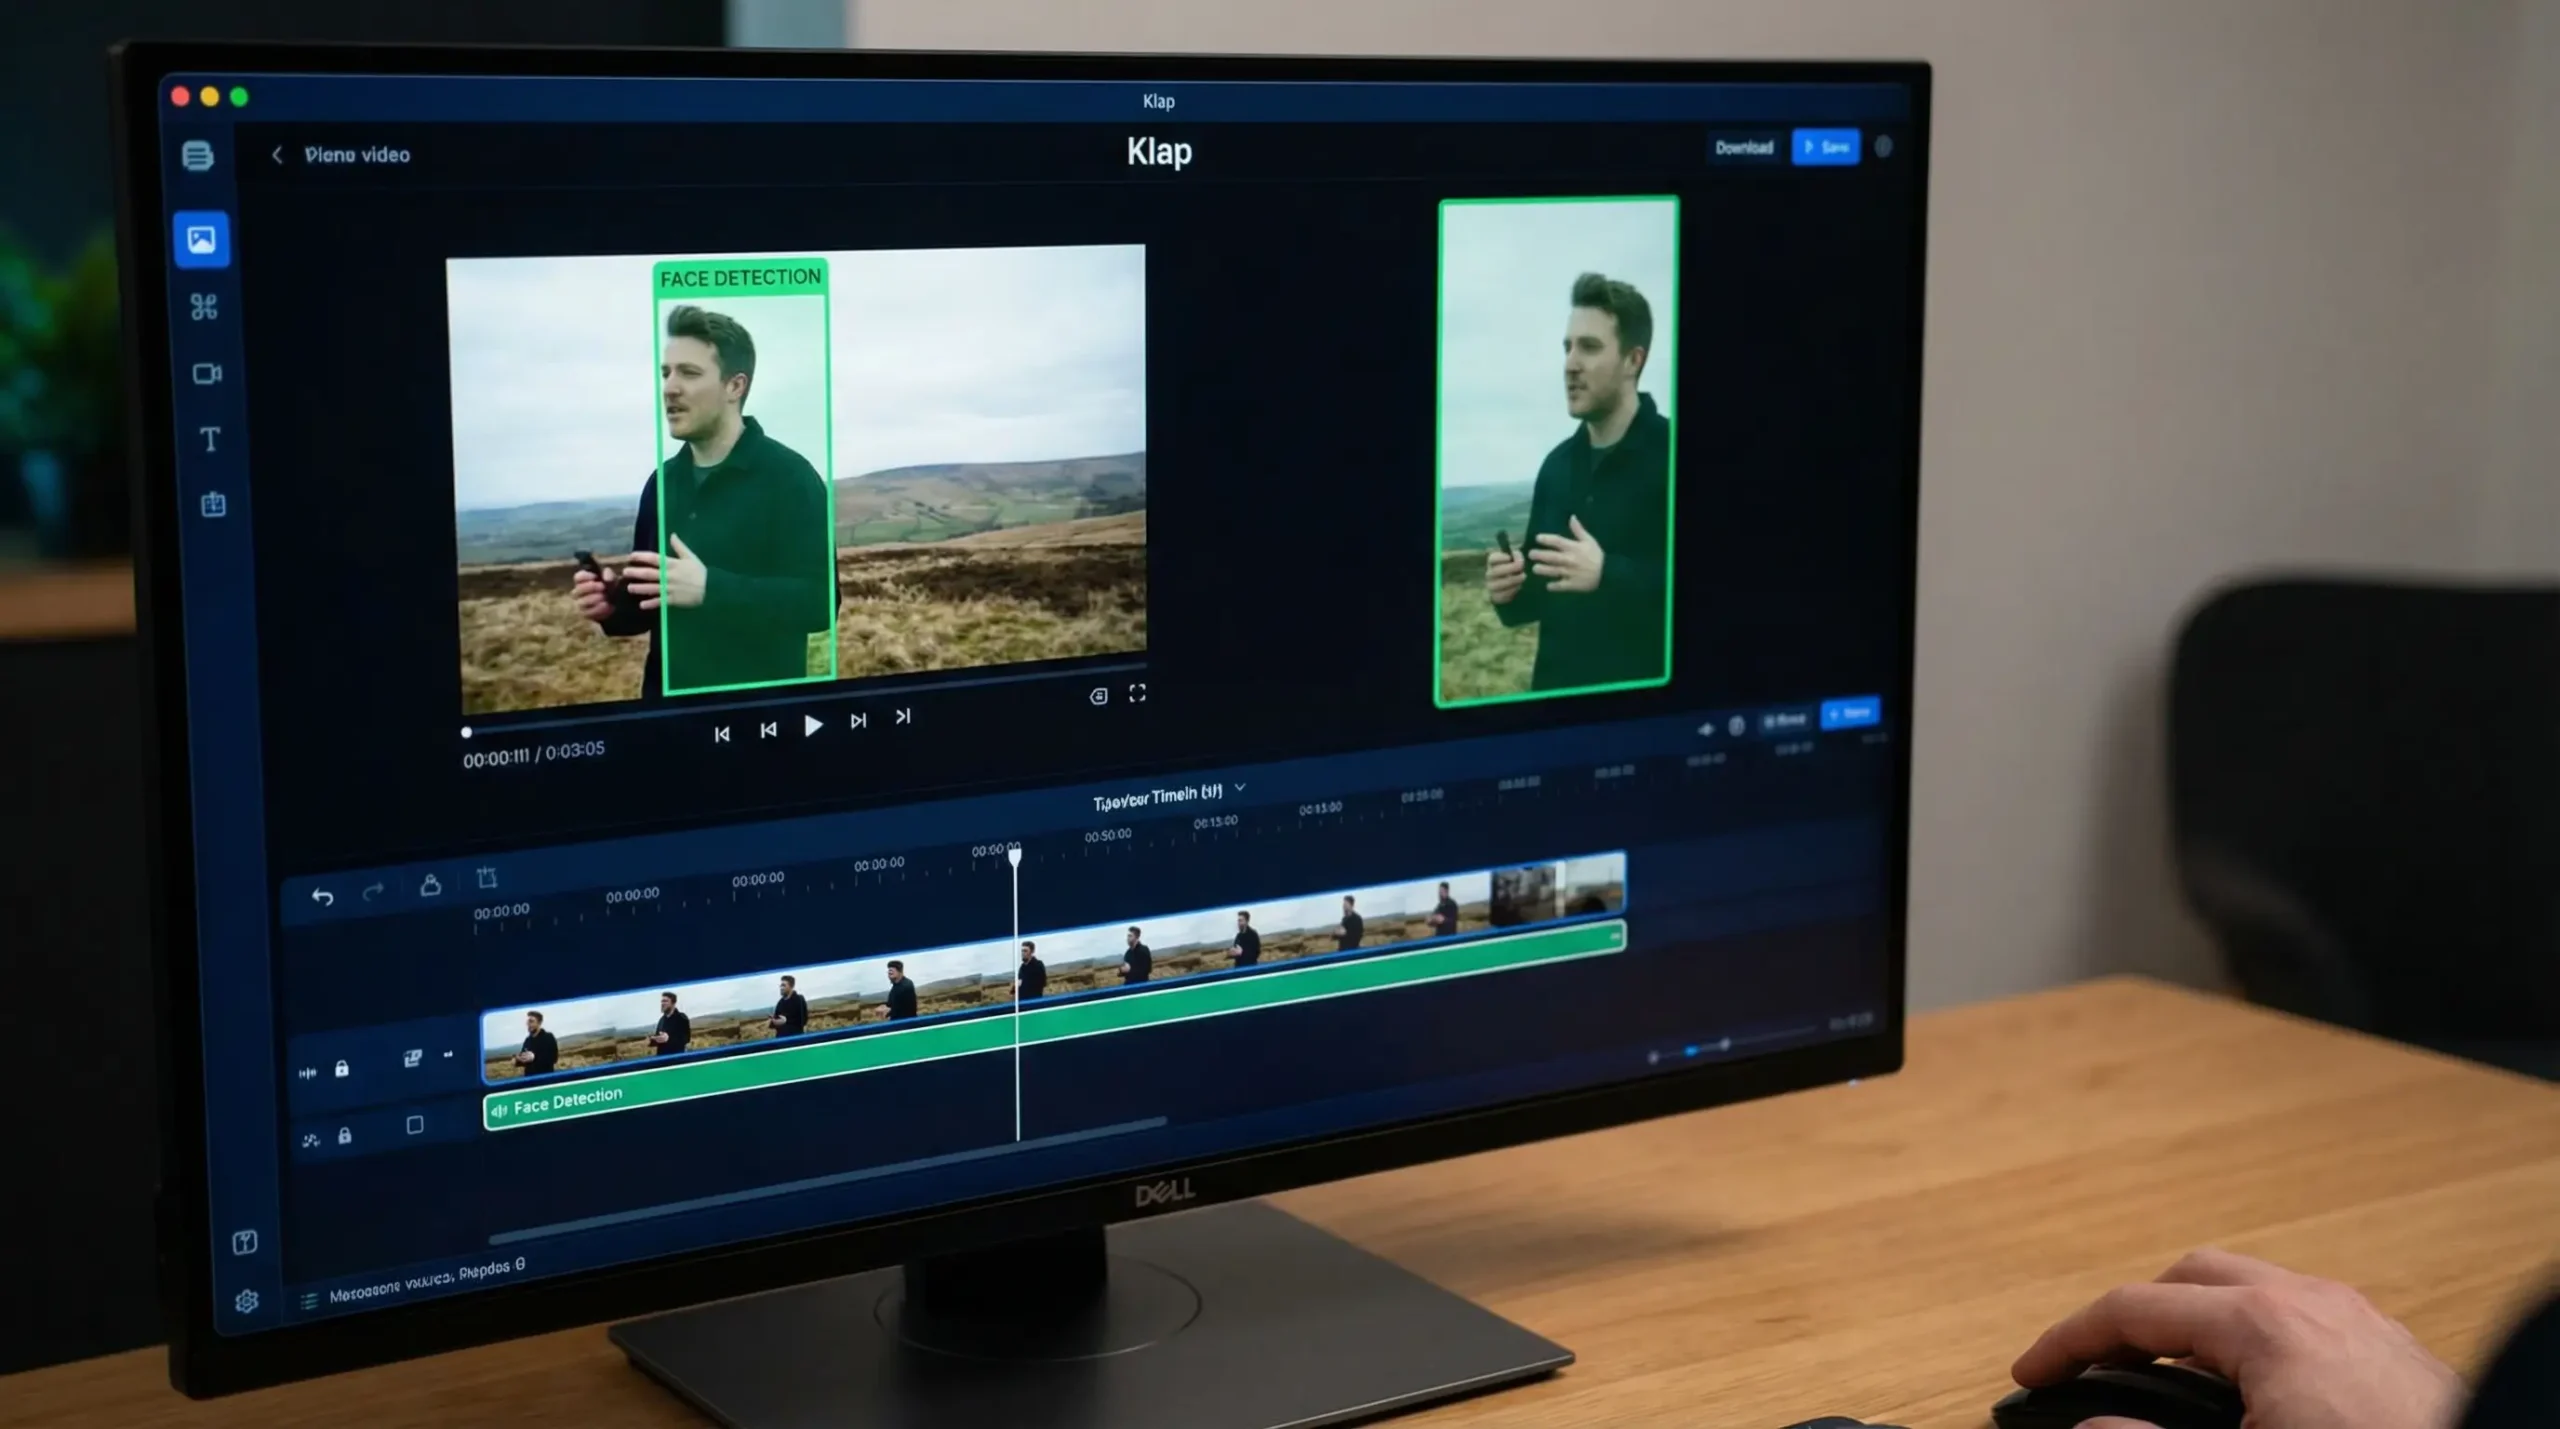
Task: Toggle the captions icon under the preview
Action: [x=1098, y=696]
